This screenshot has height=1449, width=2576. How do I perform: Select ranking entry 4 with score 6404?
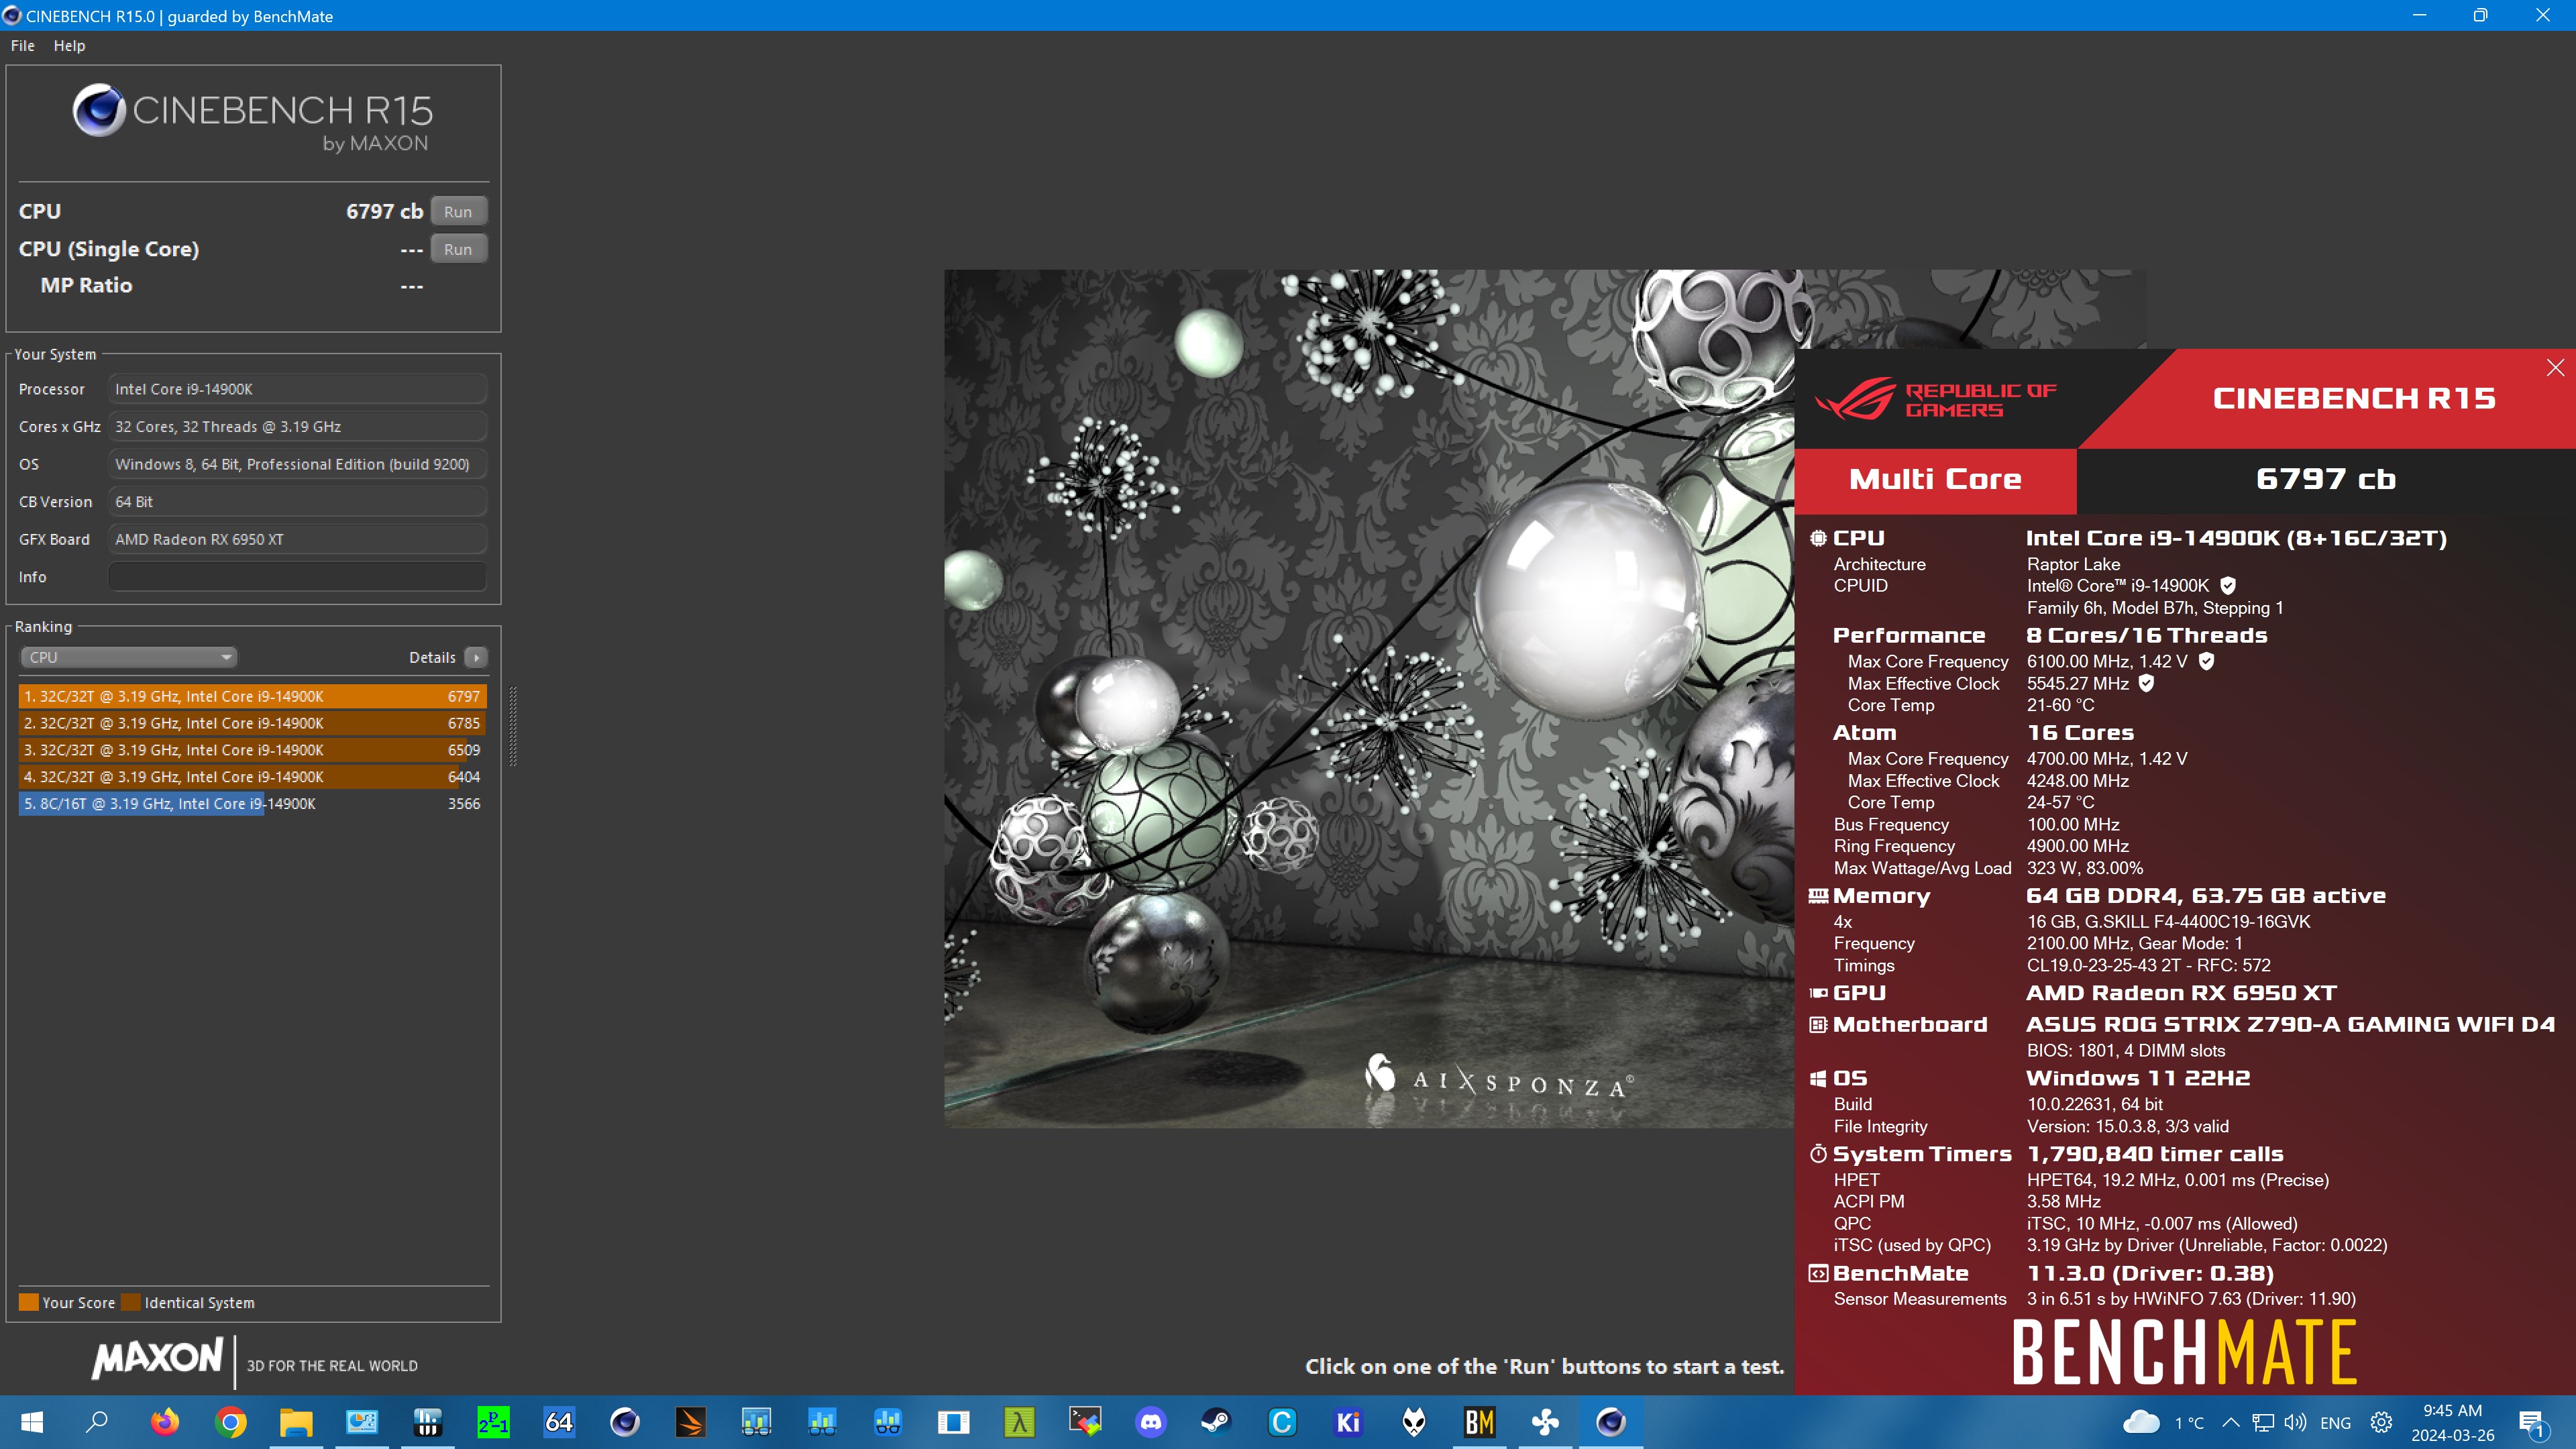pyautogui.click(x=252, y=777)
